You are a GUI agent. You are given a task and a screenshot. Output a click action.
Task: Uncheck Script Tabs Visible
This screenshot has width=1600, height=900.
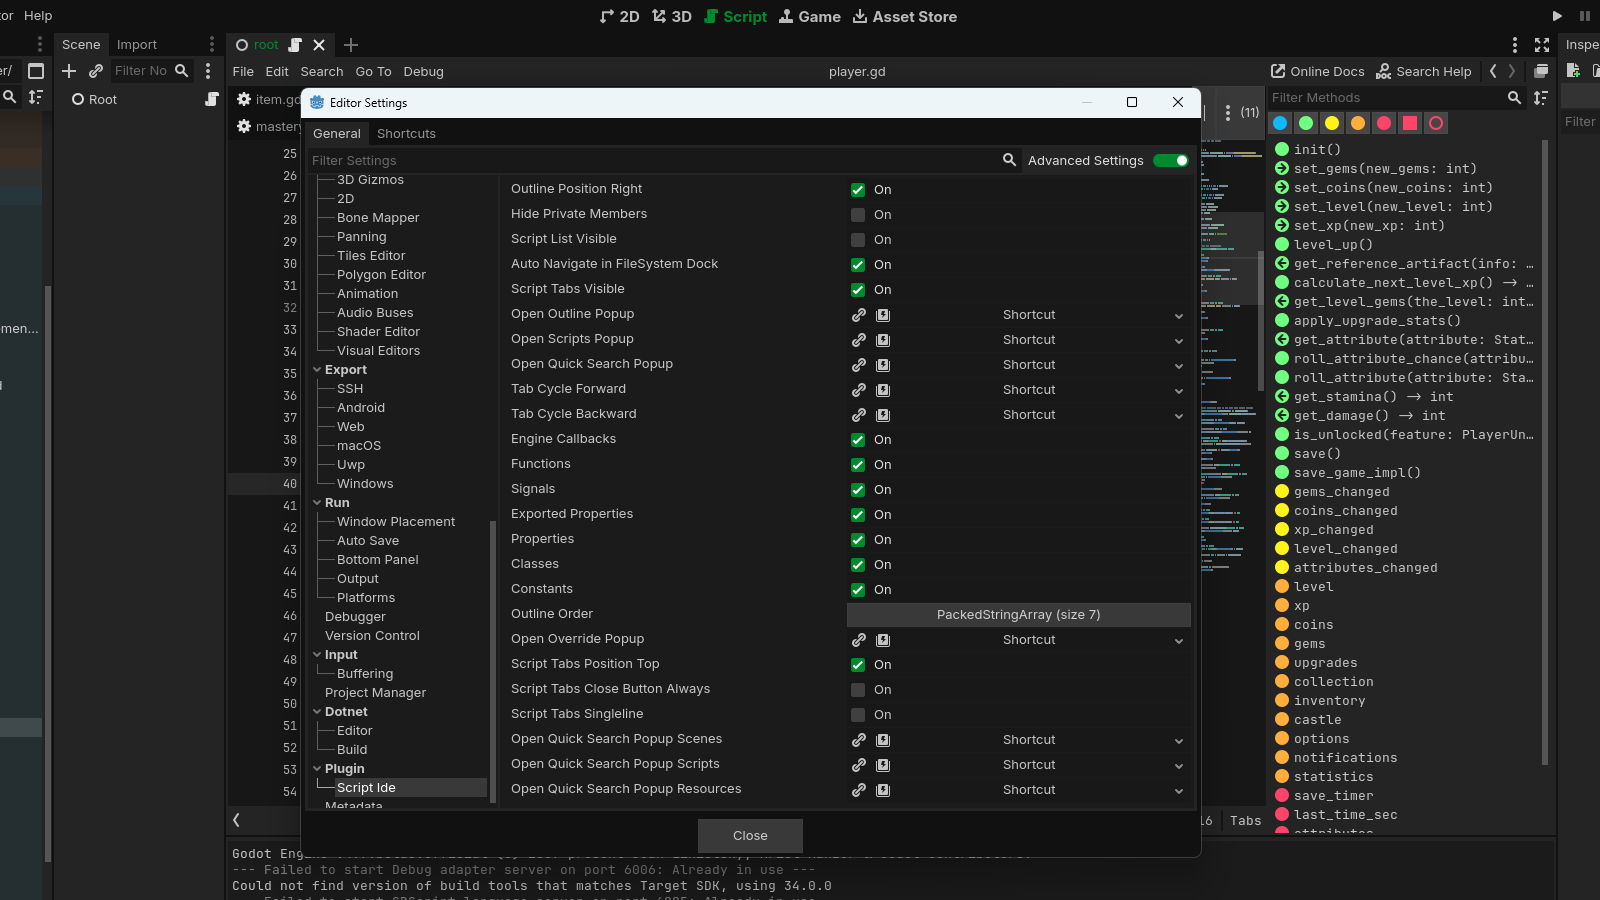[858, 290]
